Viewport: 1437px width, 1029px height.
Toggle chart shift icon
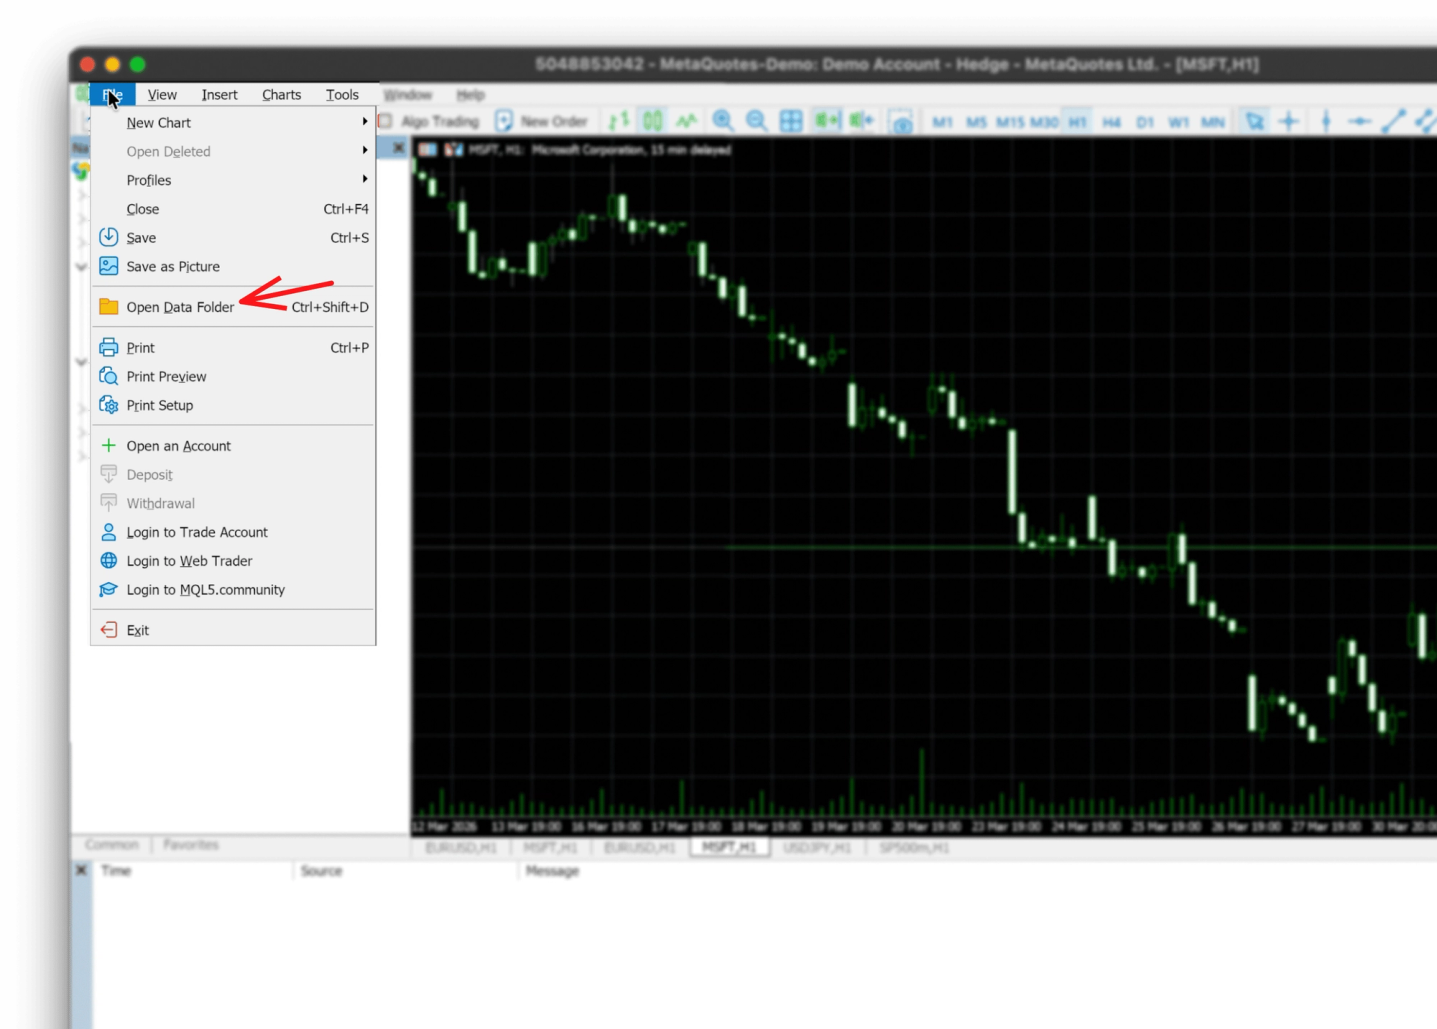861,121
